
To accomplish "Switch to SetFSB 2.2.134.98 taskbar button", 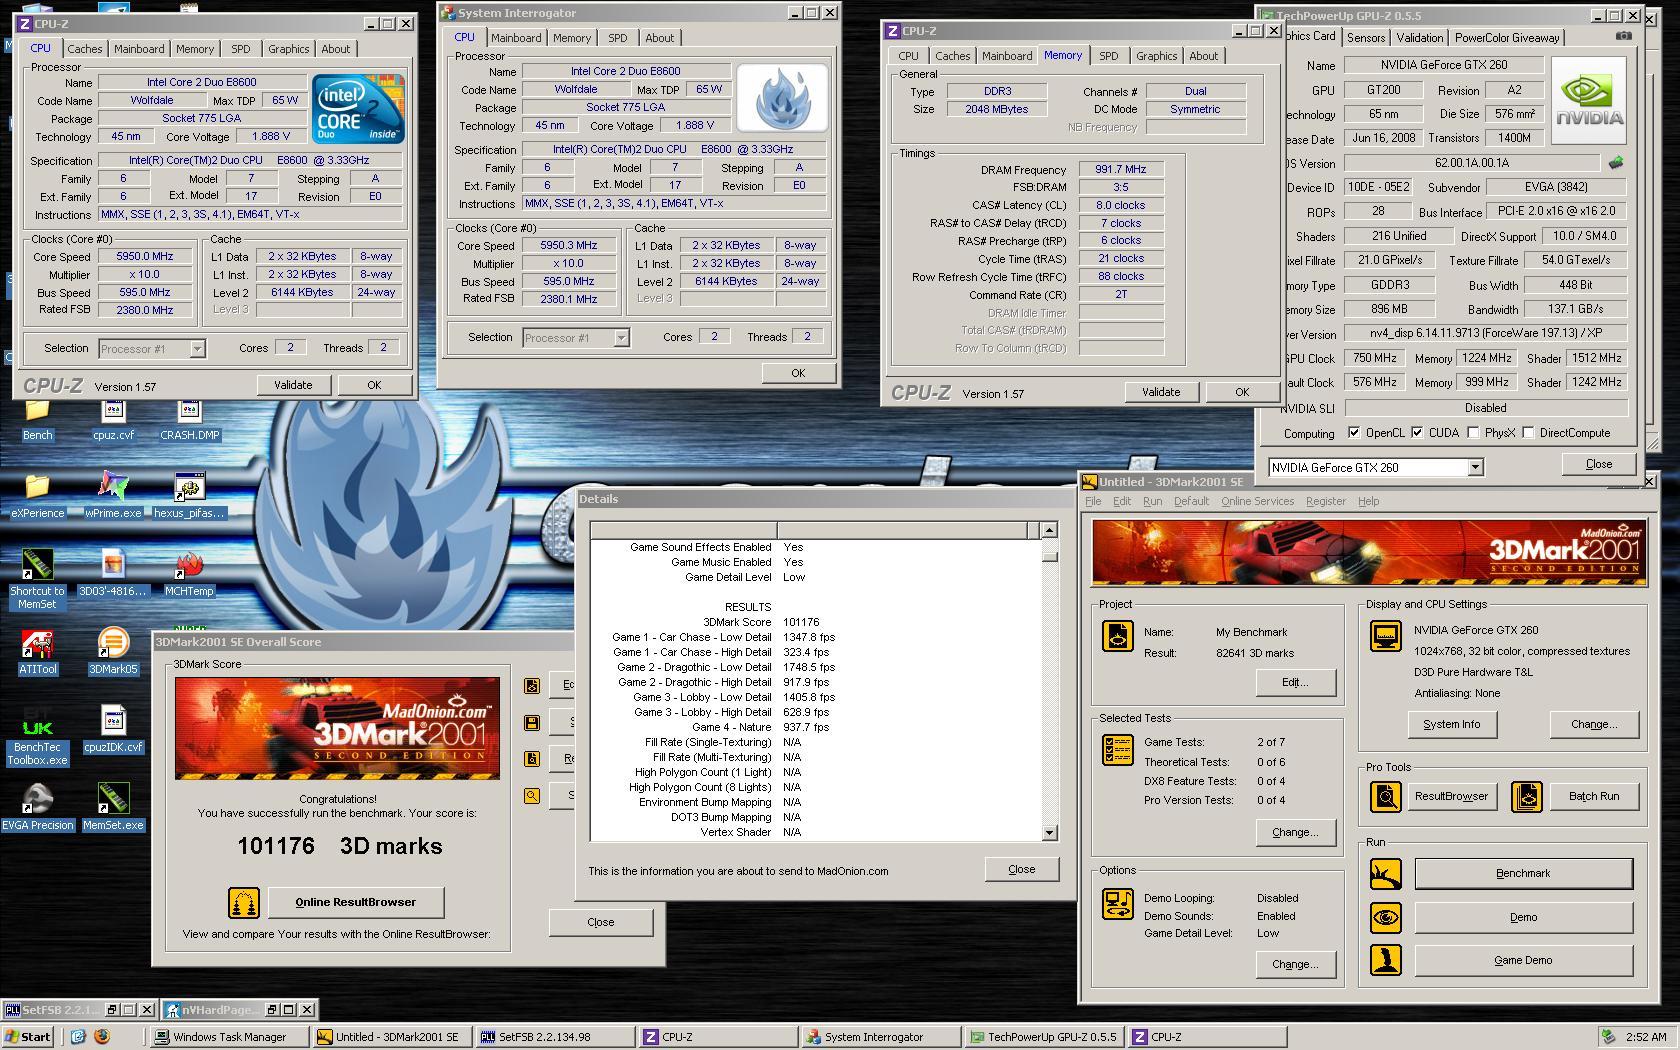I will pyautogui.click(x=554, y=1037).
